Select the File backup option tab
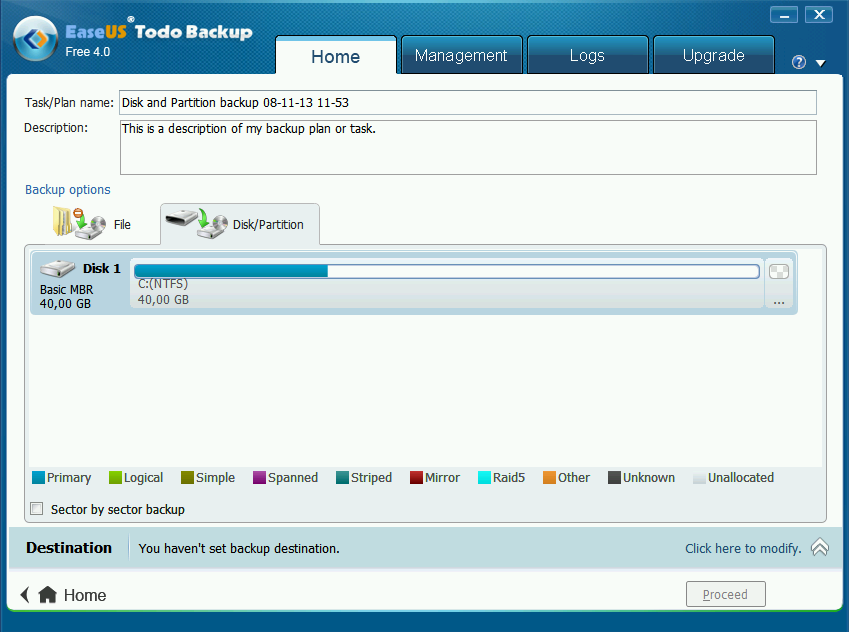849x632 pixels. tap(92, 224)
